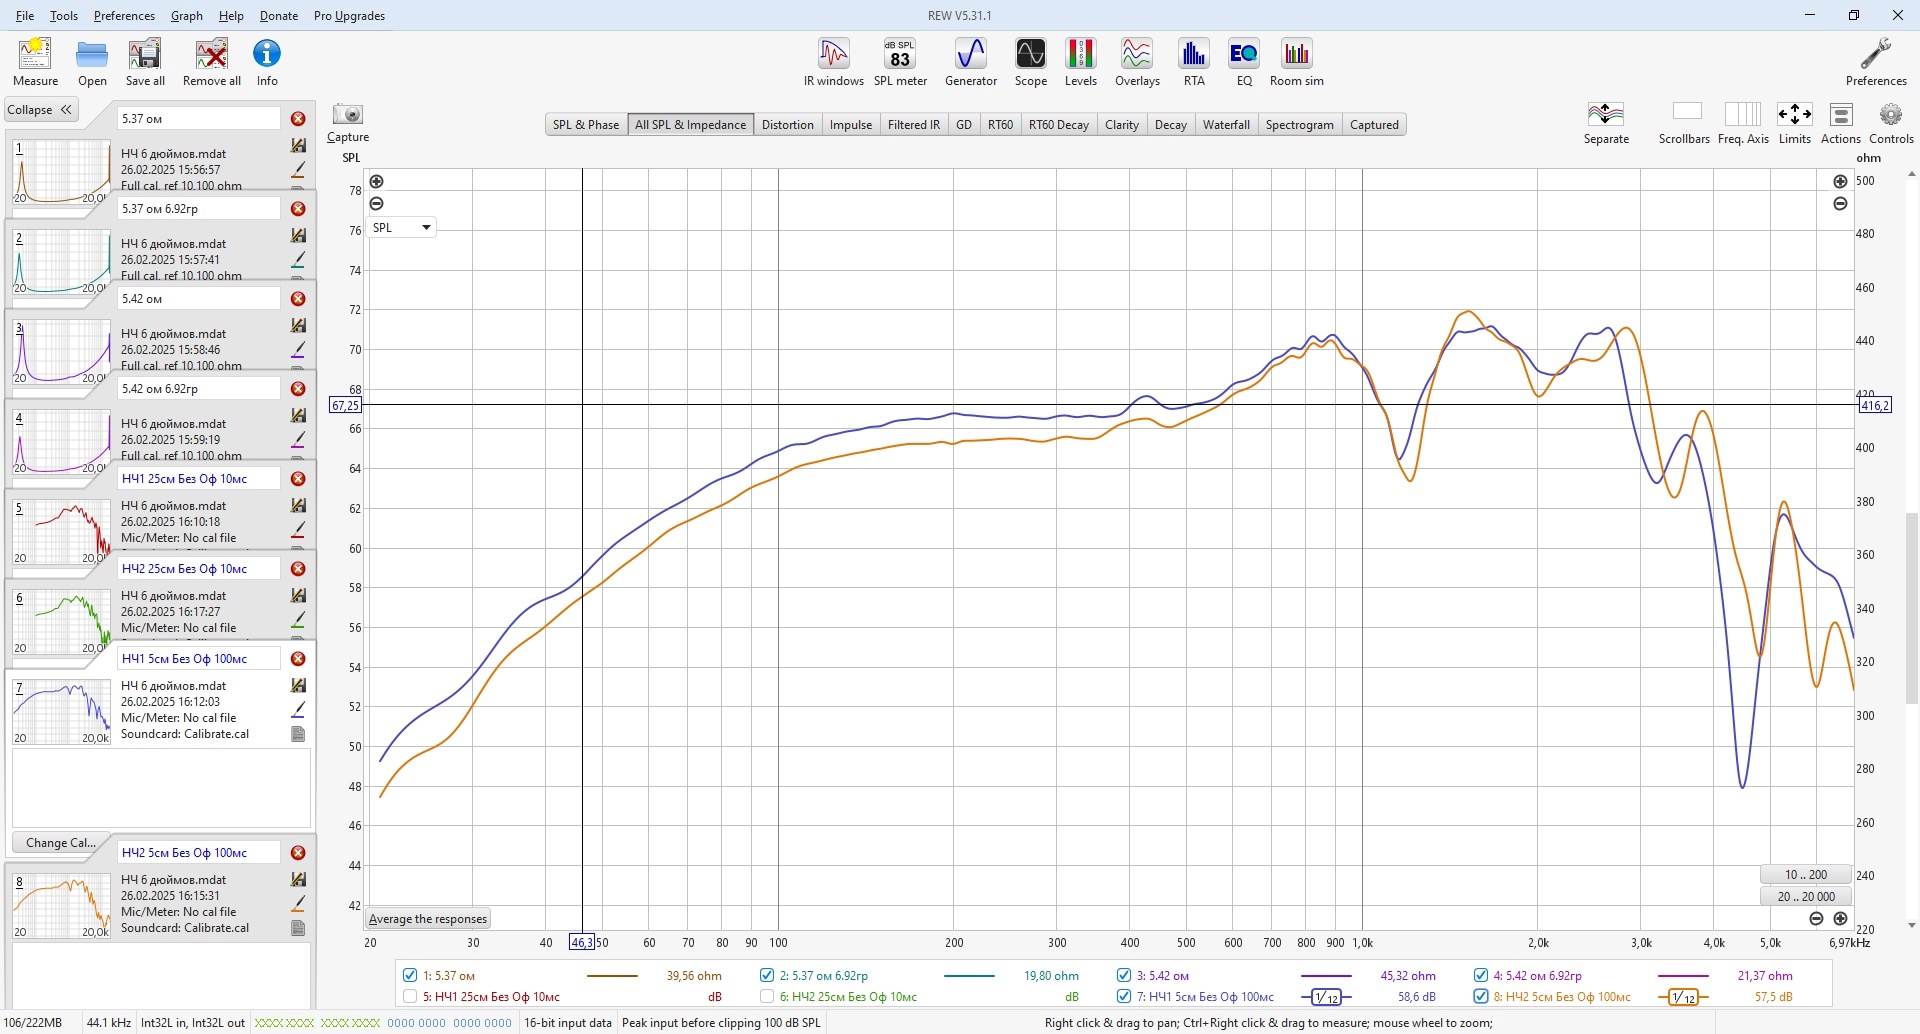Toggle trace 1: 5.37 ом checkbox
The image size is (1920, 1034).
tap(410, 975)
